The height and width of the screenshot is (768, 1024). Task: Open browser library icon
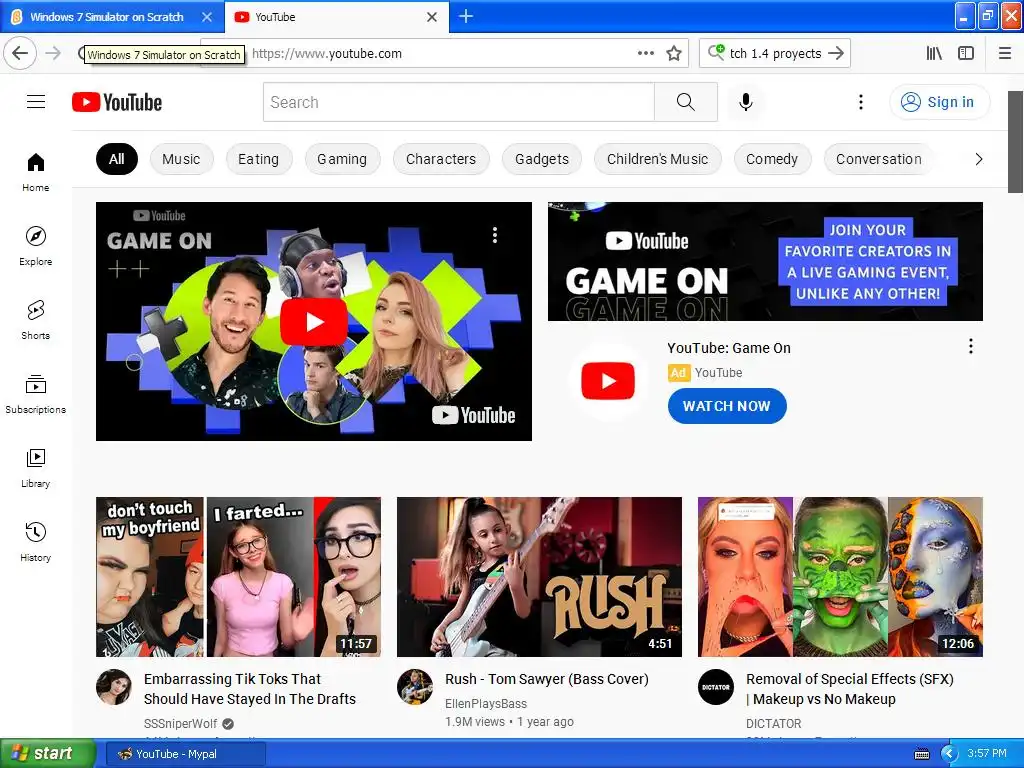935,54
